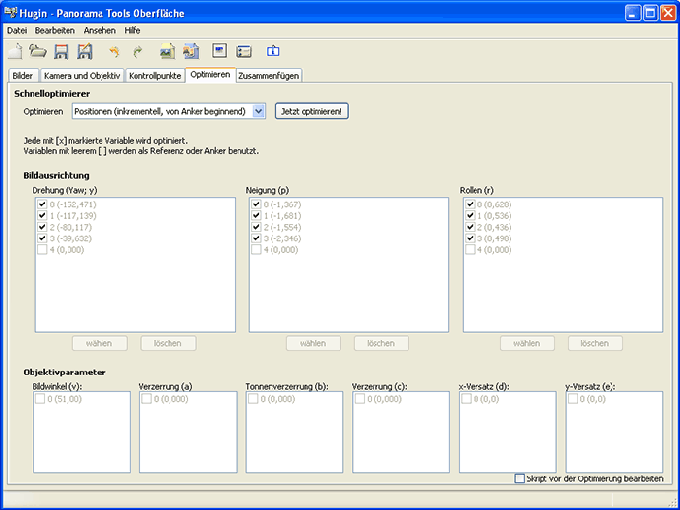Add images using the picture icon
This screenshot has width=680, height=510.
[167, 51]
